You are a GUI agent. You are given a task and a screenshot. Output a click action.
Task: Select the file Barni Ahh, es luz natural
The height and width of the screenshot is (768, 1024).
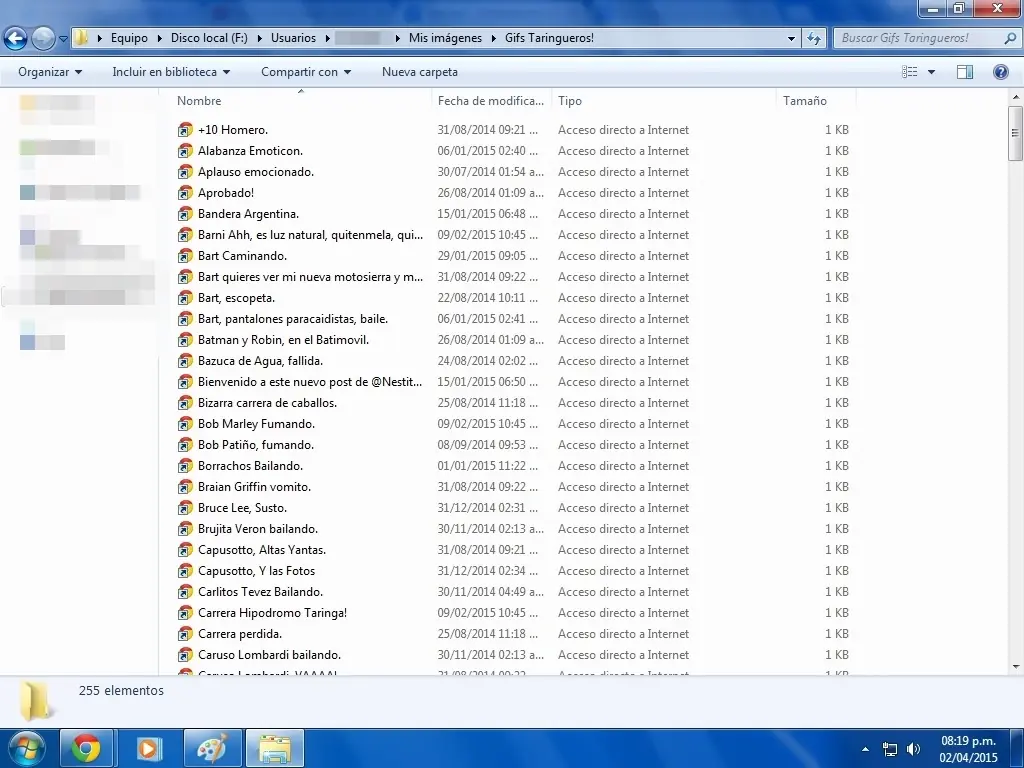pos(310,235)
